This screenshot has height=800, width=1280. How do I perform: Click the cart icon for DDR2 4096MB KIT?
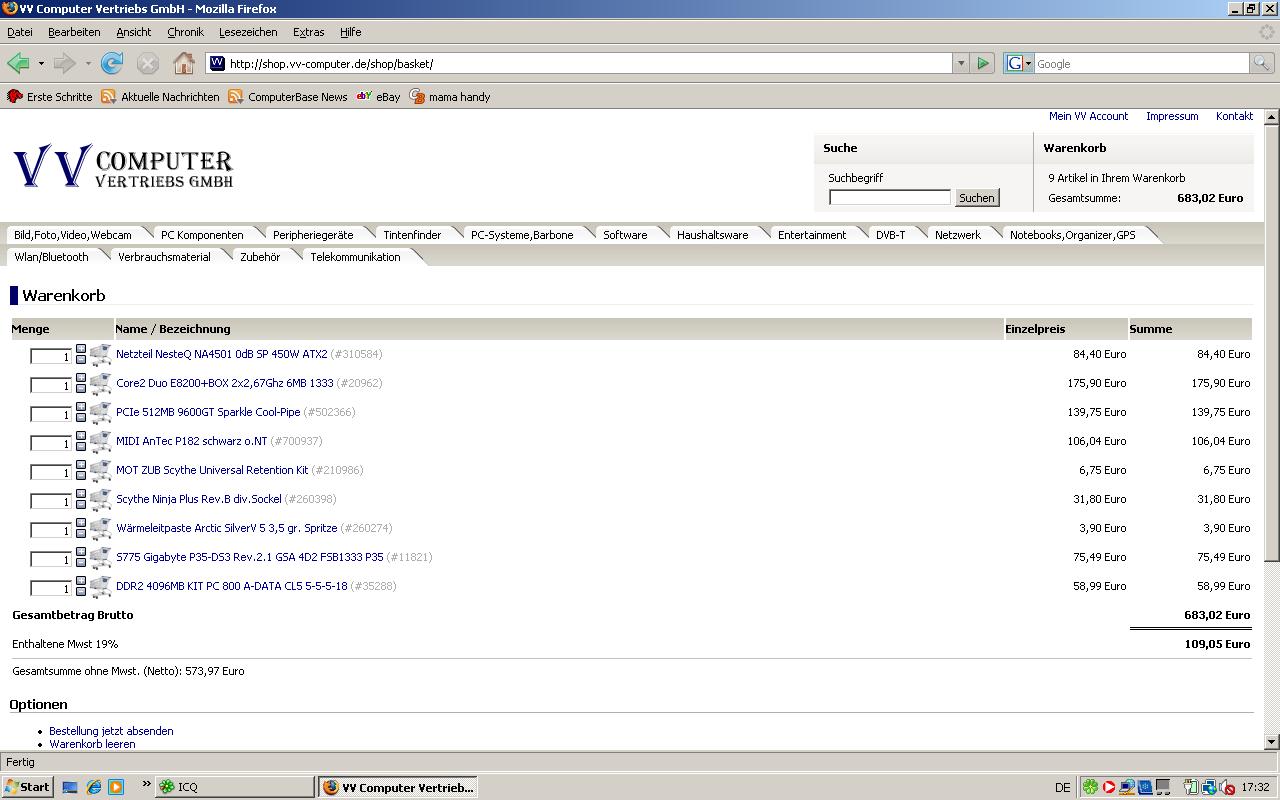(100, 587)
